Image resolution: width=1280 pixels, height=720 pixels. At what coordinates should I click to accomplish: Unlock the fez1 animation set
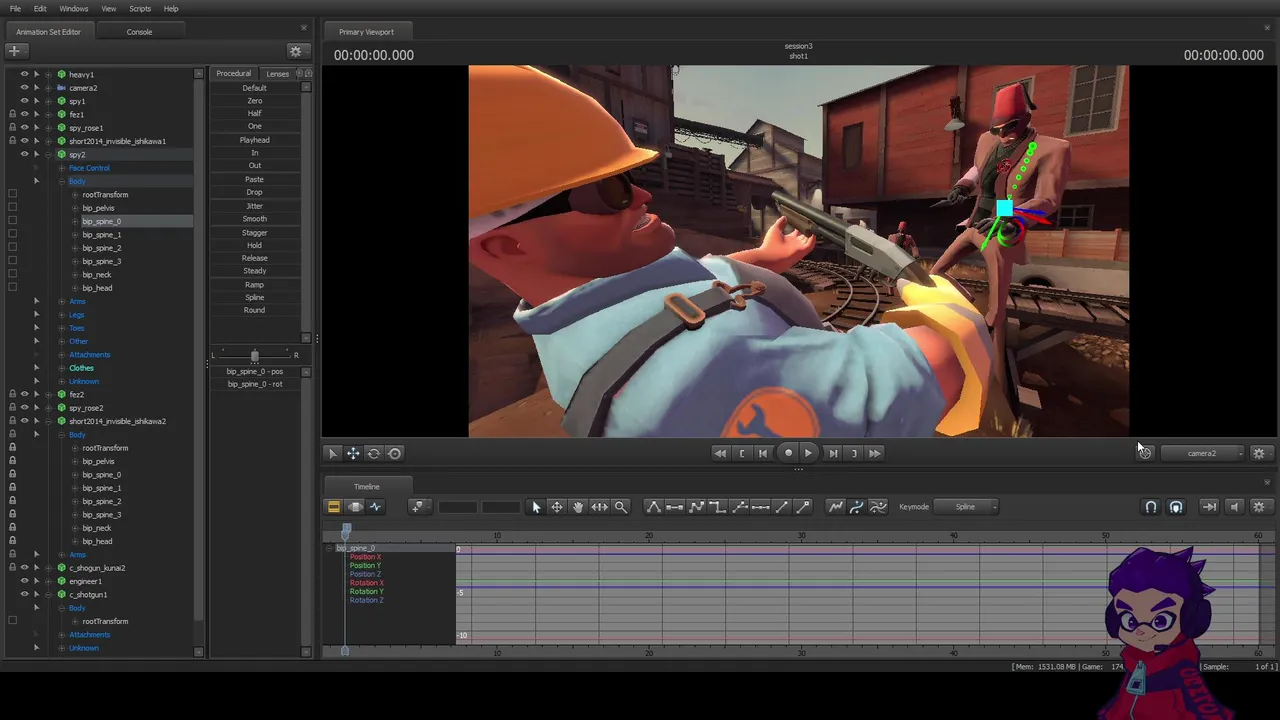12,114
